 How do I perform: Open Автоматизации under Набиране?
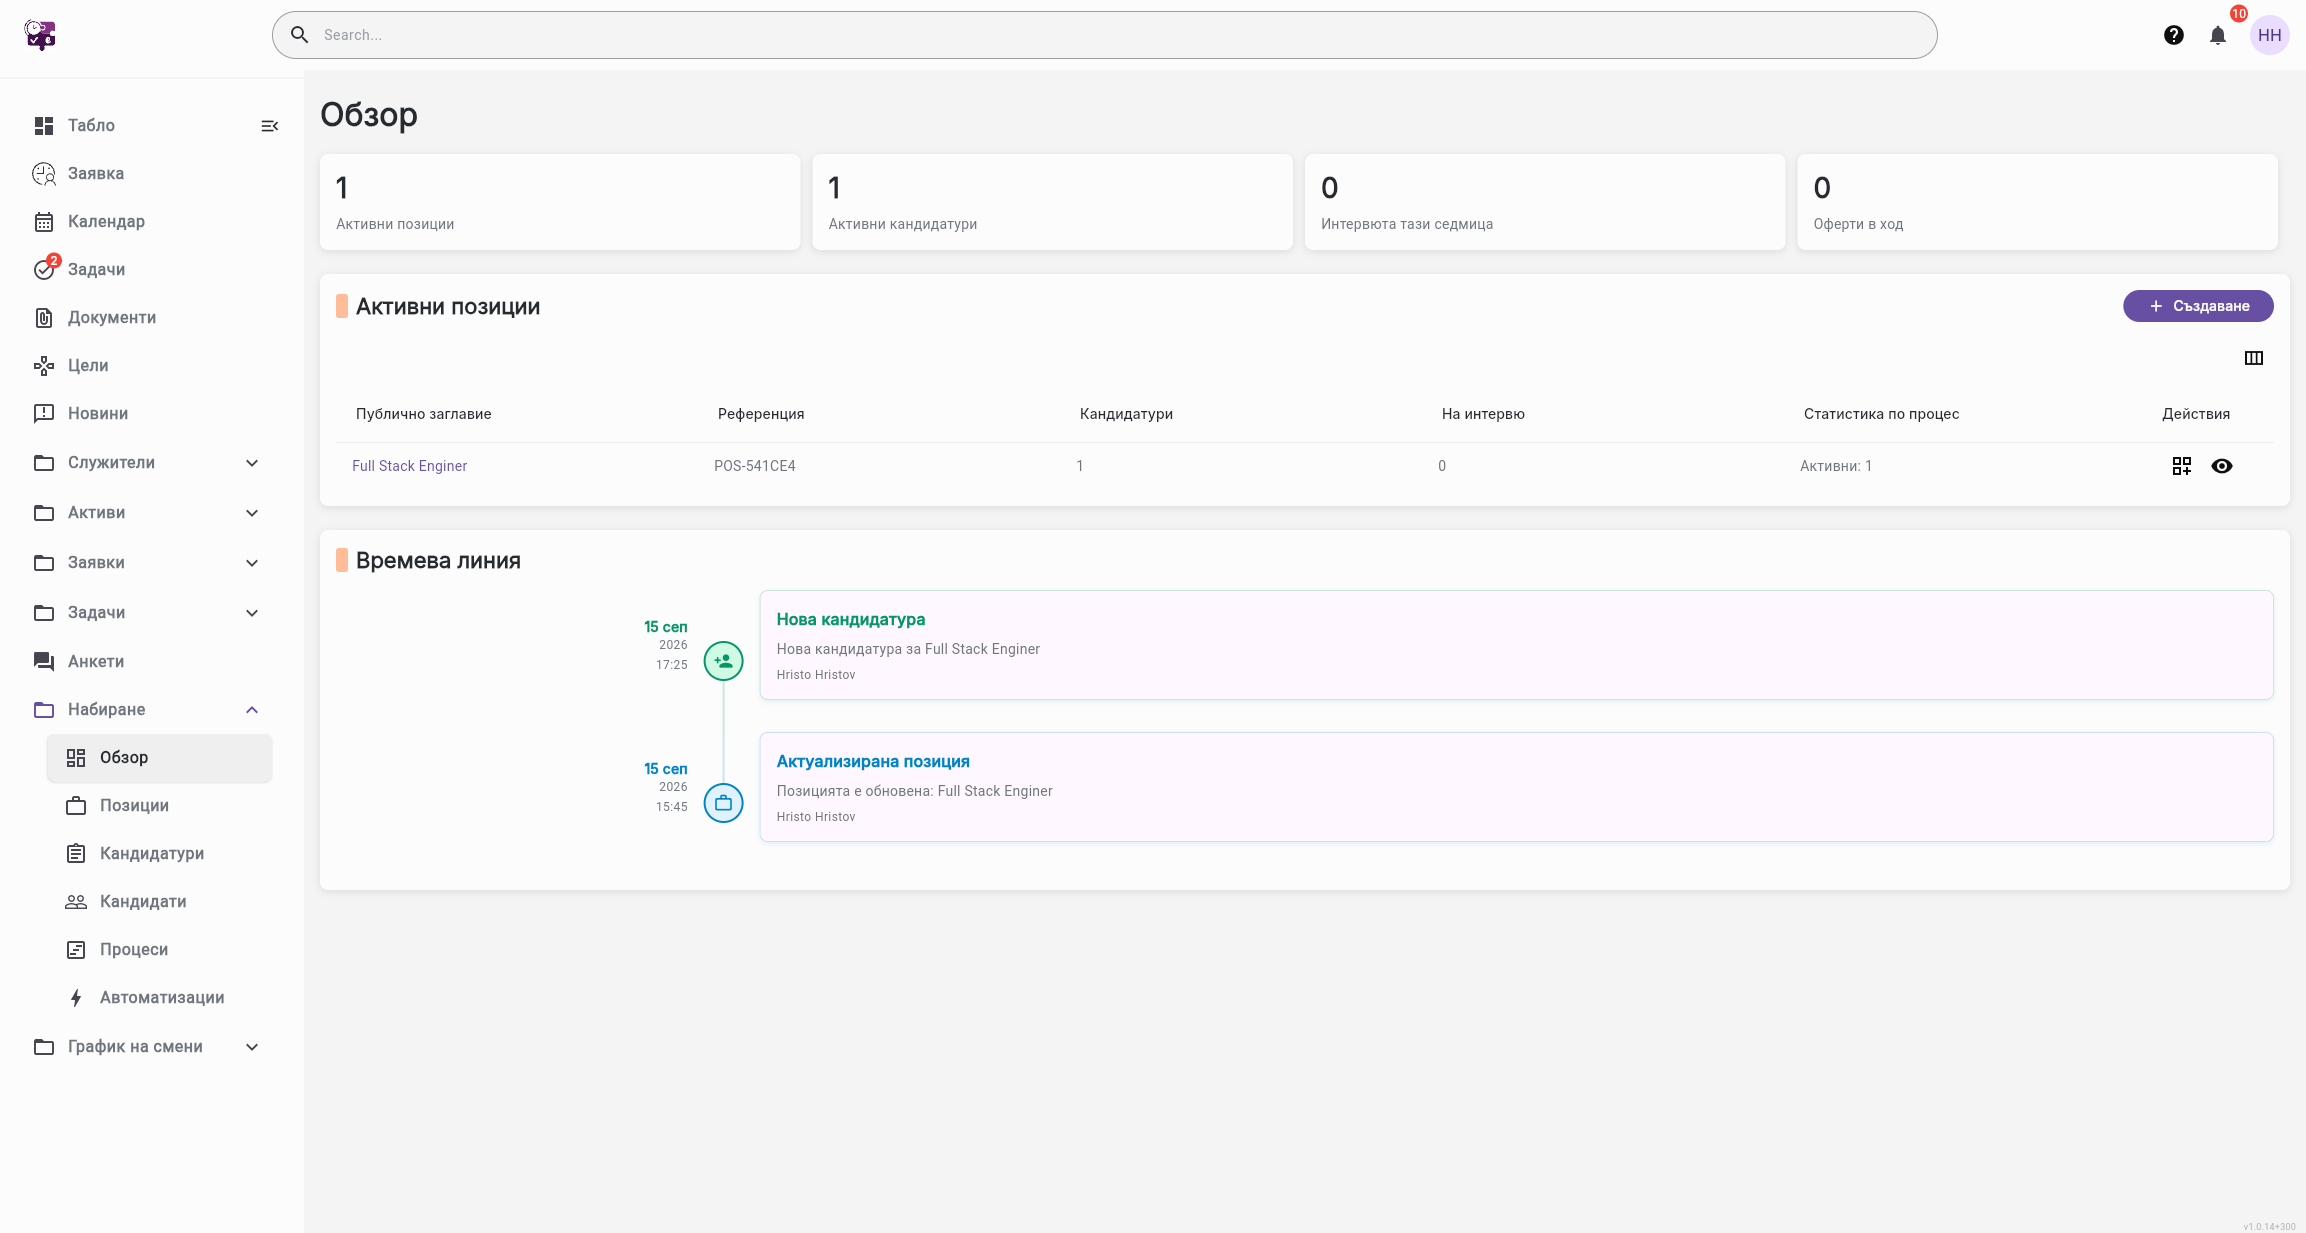(x=159, y=998)
